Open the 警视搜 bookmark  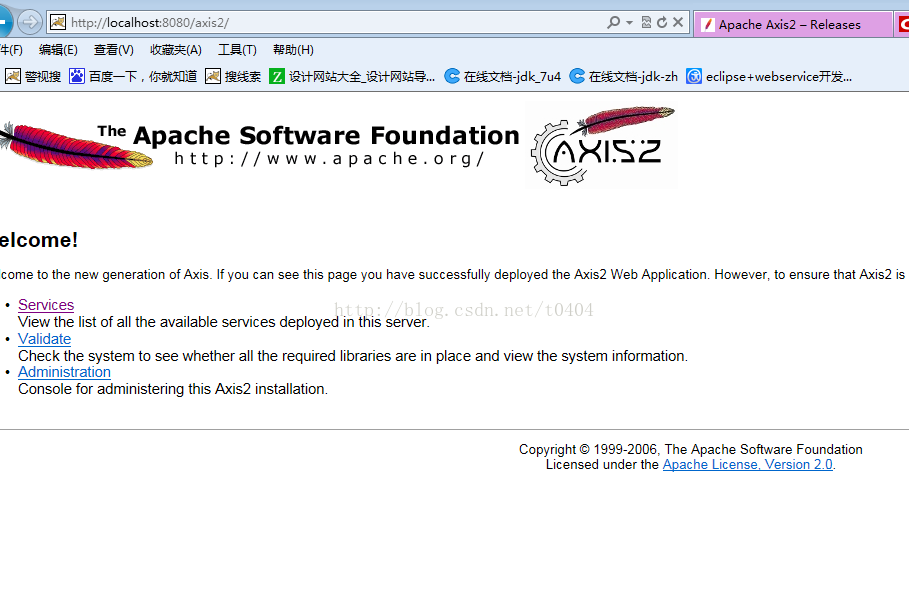pos(33,76)
